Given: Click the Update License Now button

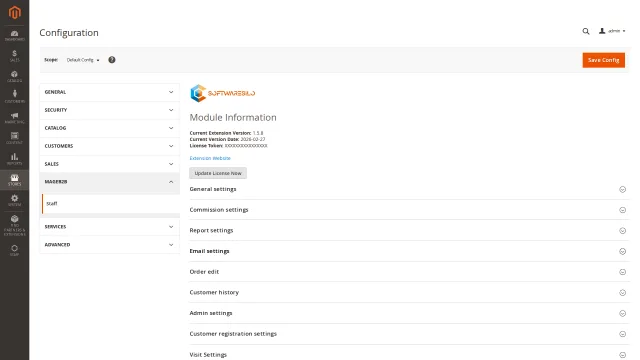Looking at the screenshot, I should point(218,173).
